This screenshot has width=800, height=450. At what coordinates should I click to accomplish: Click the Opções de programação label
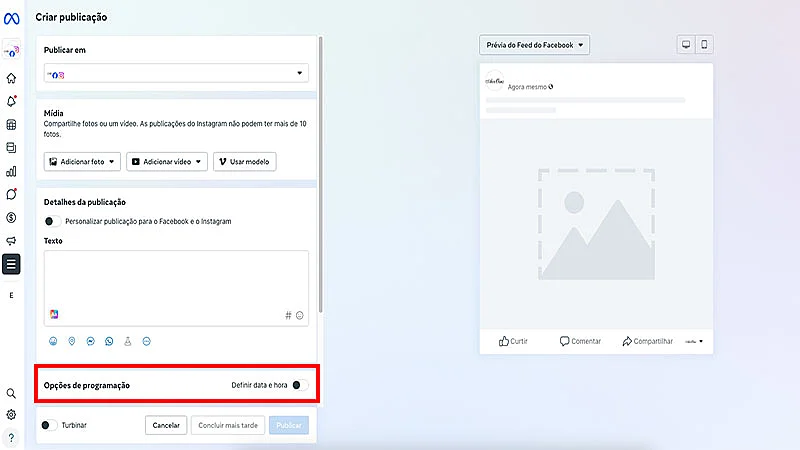point(87,386)
